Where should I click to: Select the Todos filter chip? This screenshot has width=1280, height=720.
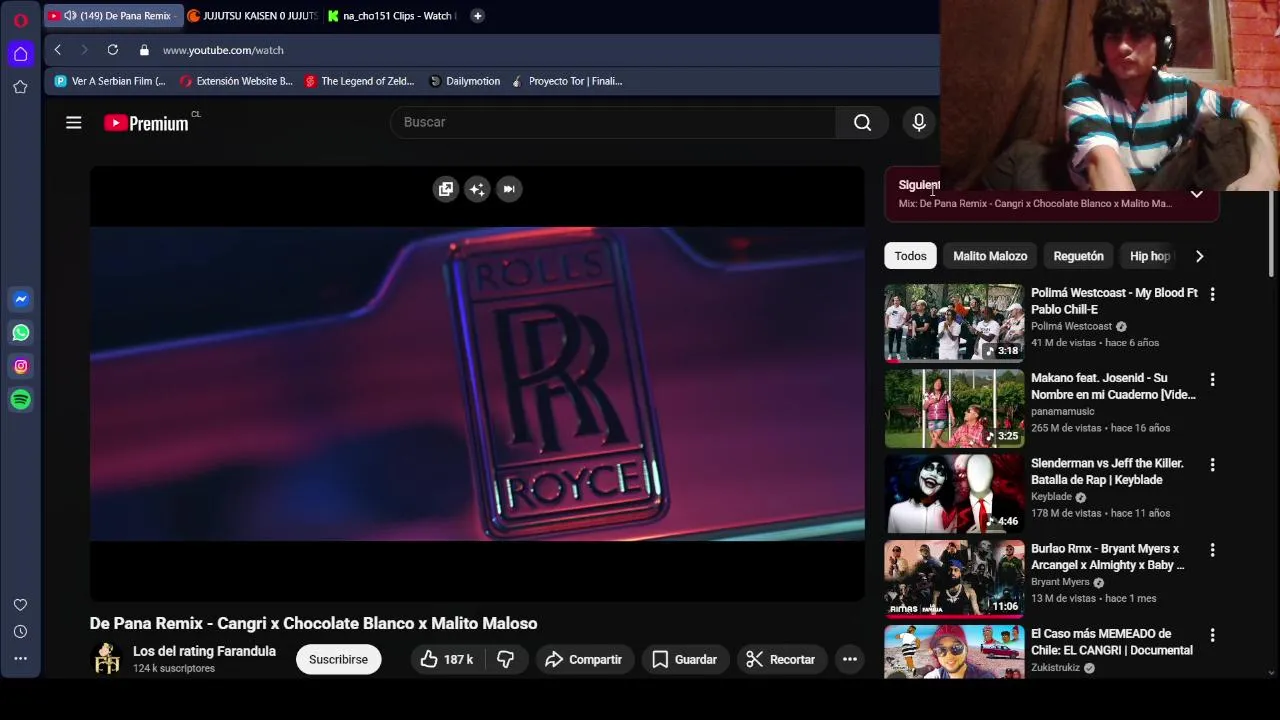pos(910,256)
